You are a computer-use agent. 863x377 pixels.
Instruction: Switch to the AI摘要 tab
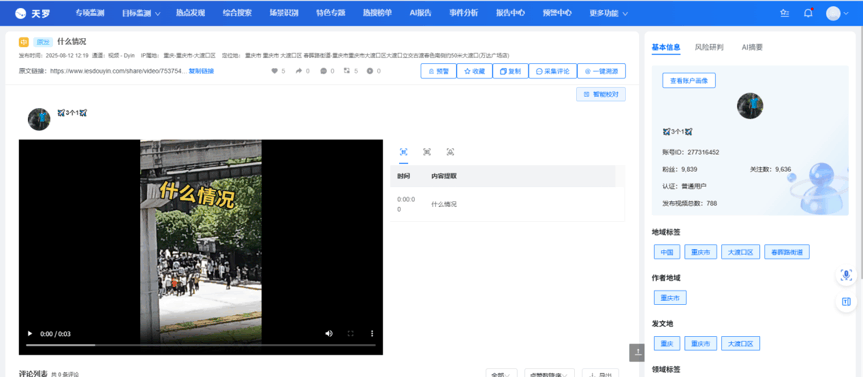pyautogui.click(x=752, y=47)
